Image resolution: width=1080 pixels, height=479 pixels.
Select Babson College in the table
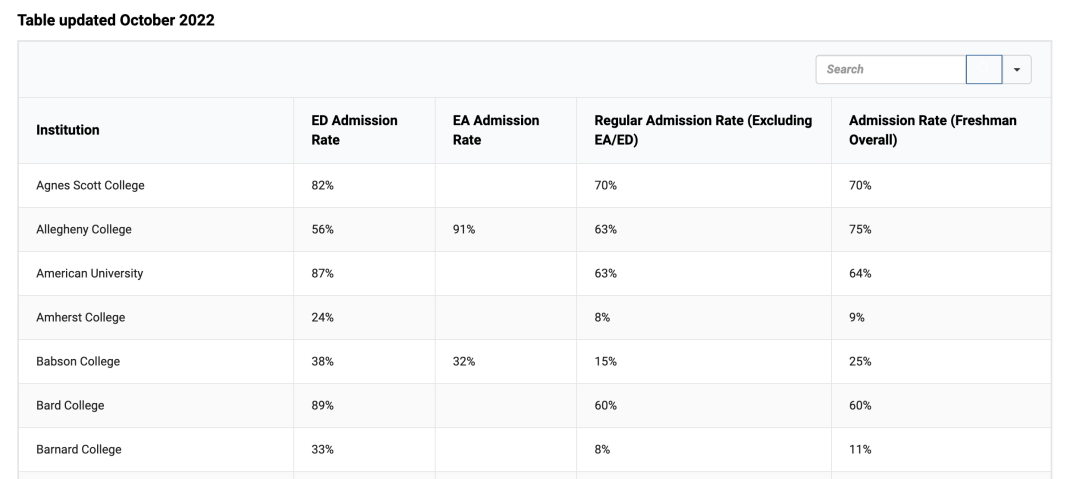coord(78,362)
